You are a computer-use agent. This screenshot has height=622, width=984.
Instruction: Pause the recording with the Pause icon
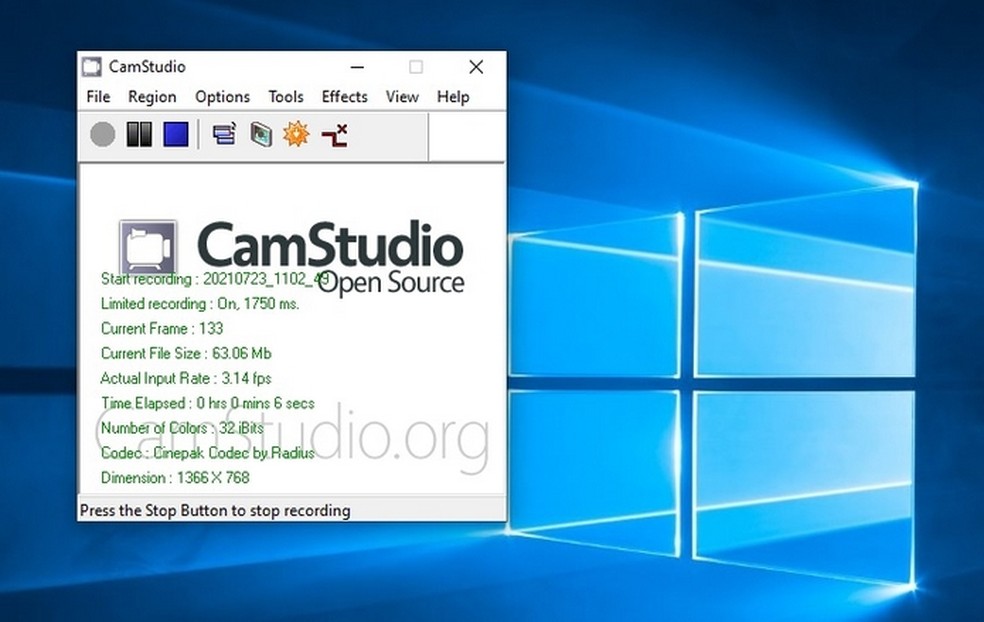(x=139, y=134)
